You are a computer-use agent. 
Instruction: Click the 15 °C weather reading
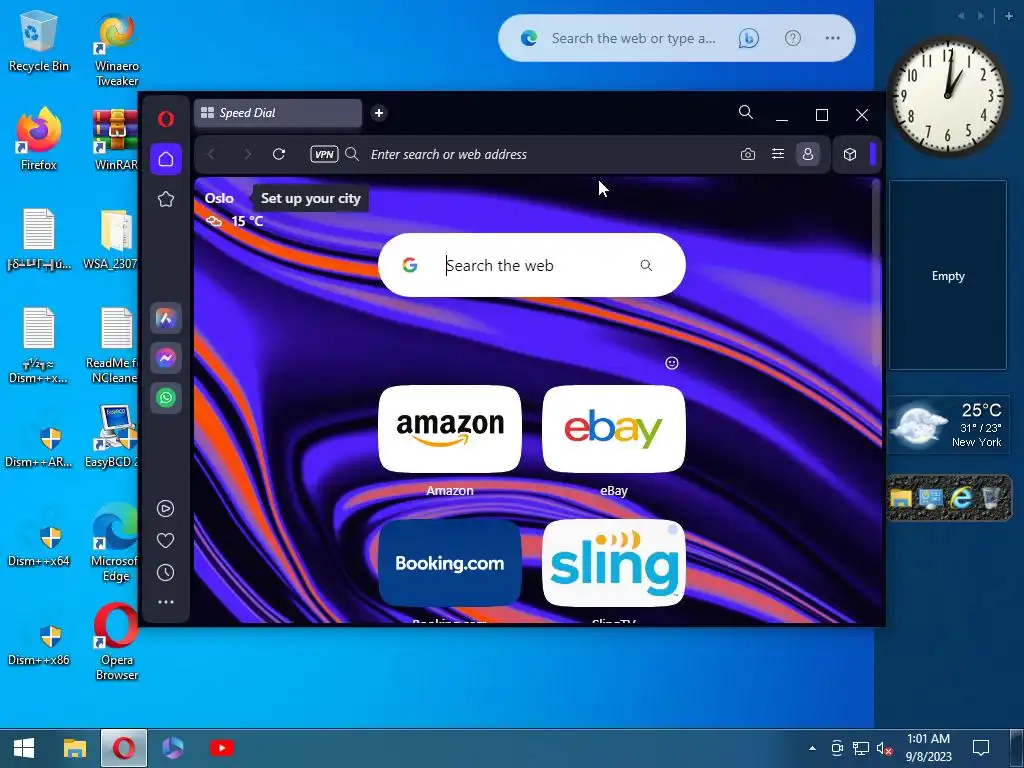247,221
